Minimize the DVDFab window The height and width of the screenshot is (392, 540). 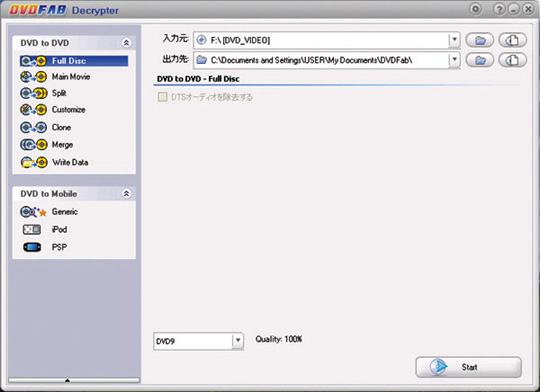(513, 9)
